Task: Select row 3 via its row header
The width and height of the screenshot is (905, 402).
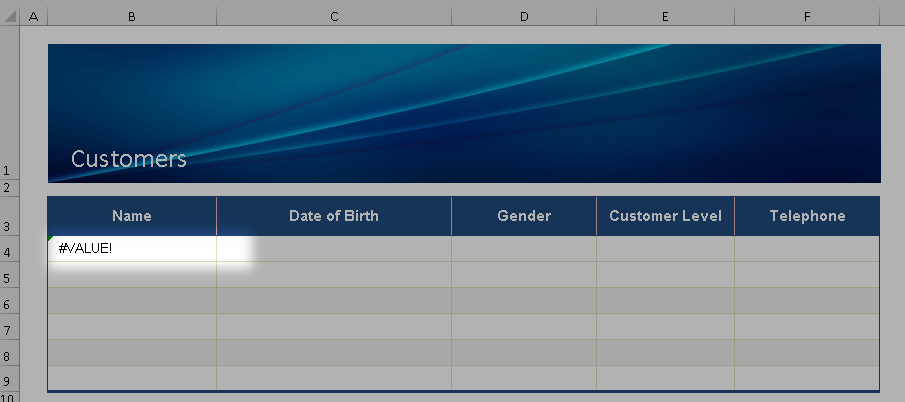Action: click(10, 227)
